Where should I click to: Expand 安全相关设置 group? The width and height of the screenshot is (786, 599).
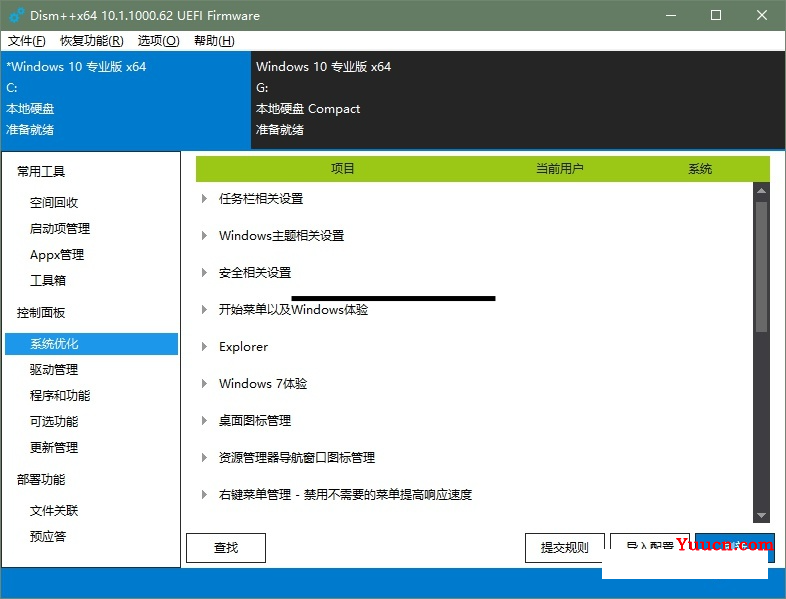(204, 273)
